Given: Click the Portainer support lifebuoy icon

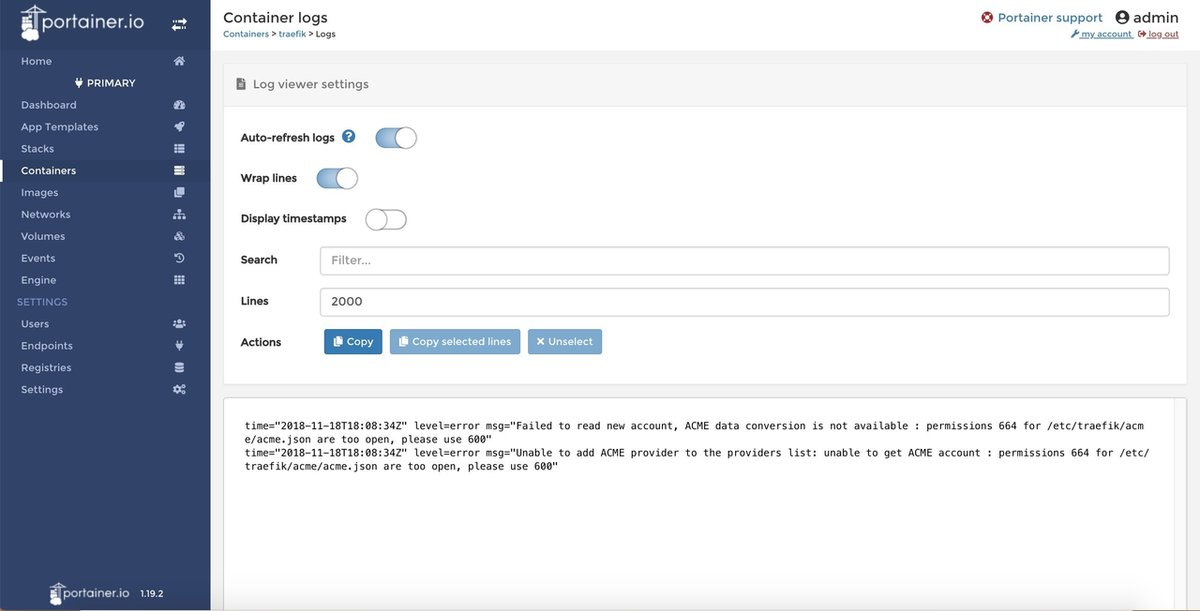Looking at the screenshot, I should click(987, 18).
